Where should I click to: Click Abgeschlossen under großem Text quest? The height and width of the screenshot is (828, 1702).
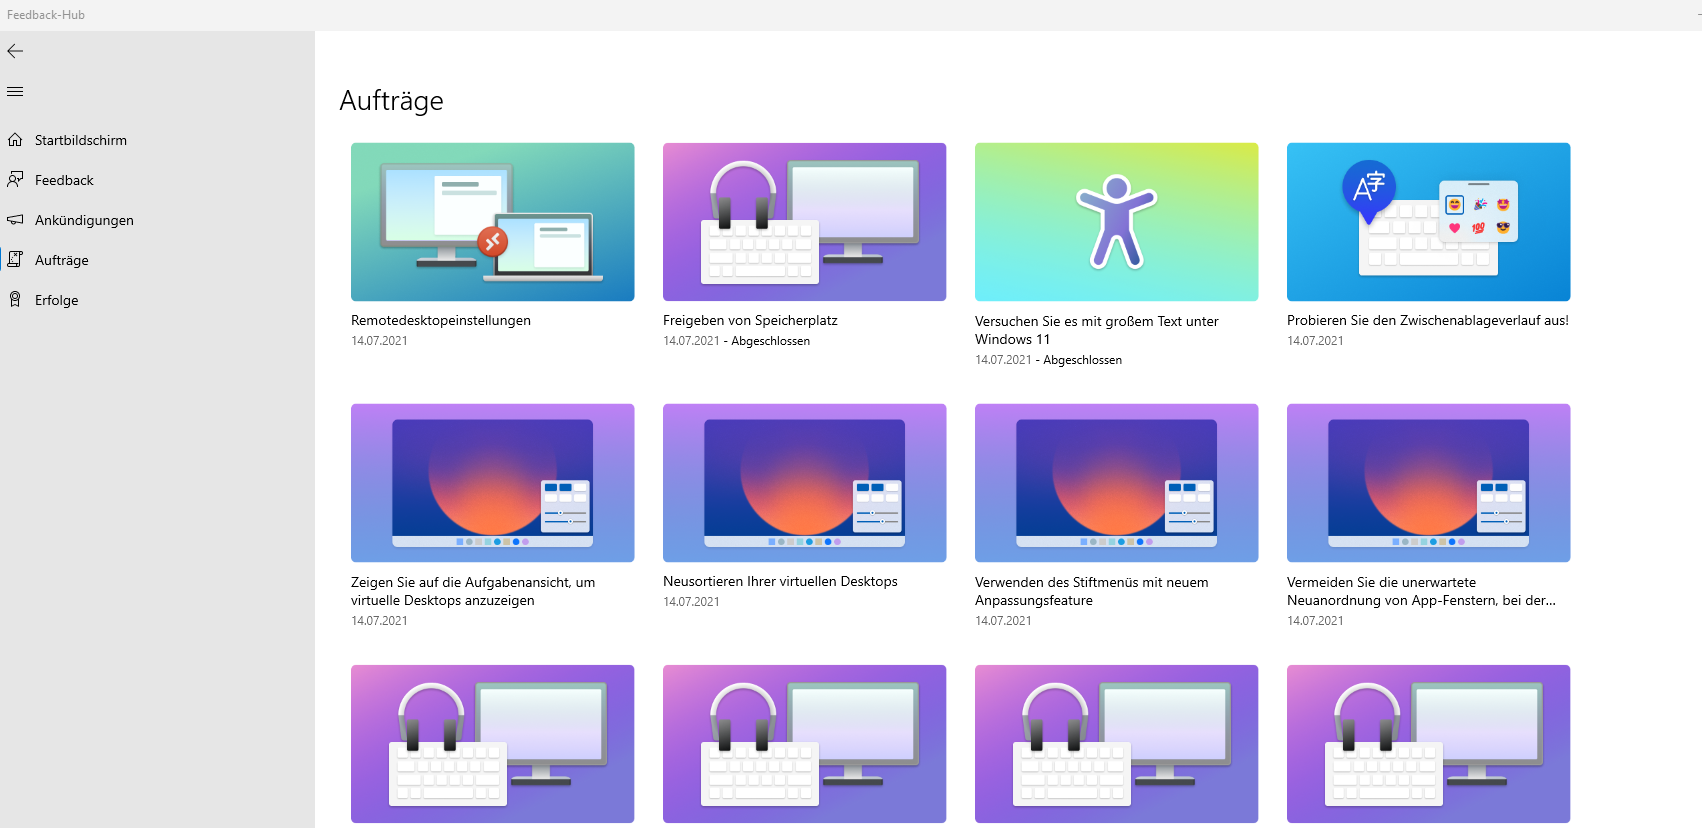1082,360
